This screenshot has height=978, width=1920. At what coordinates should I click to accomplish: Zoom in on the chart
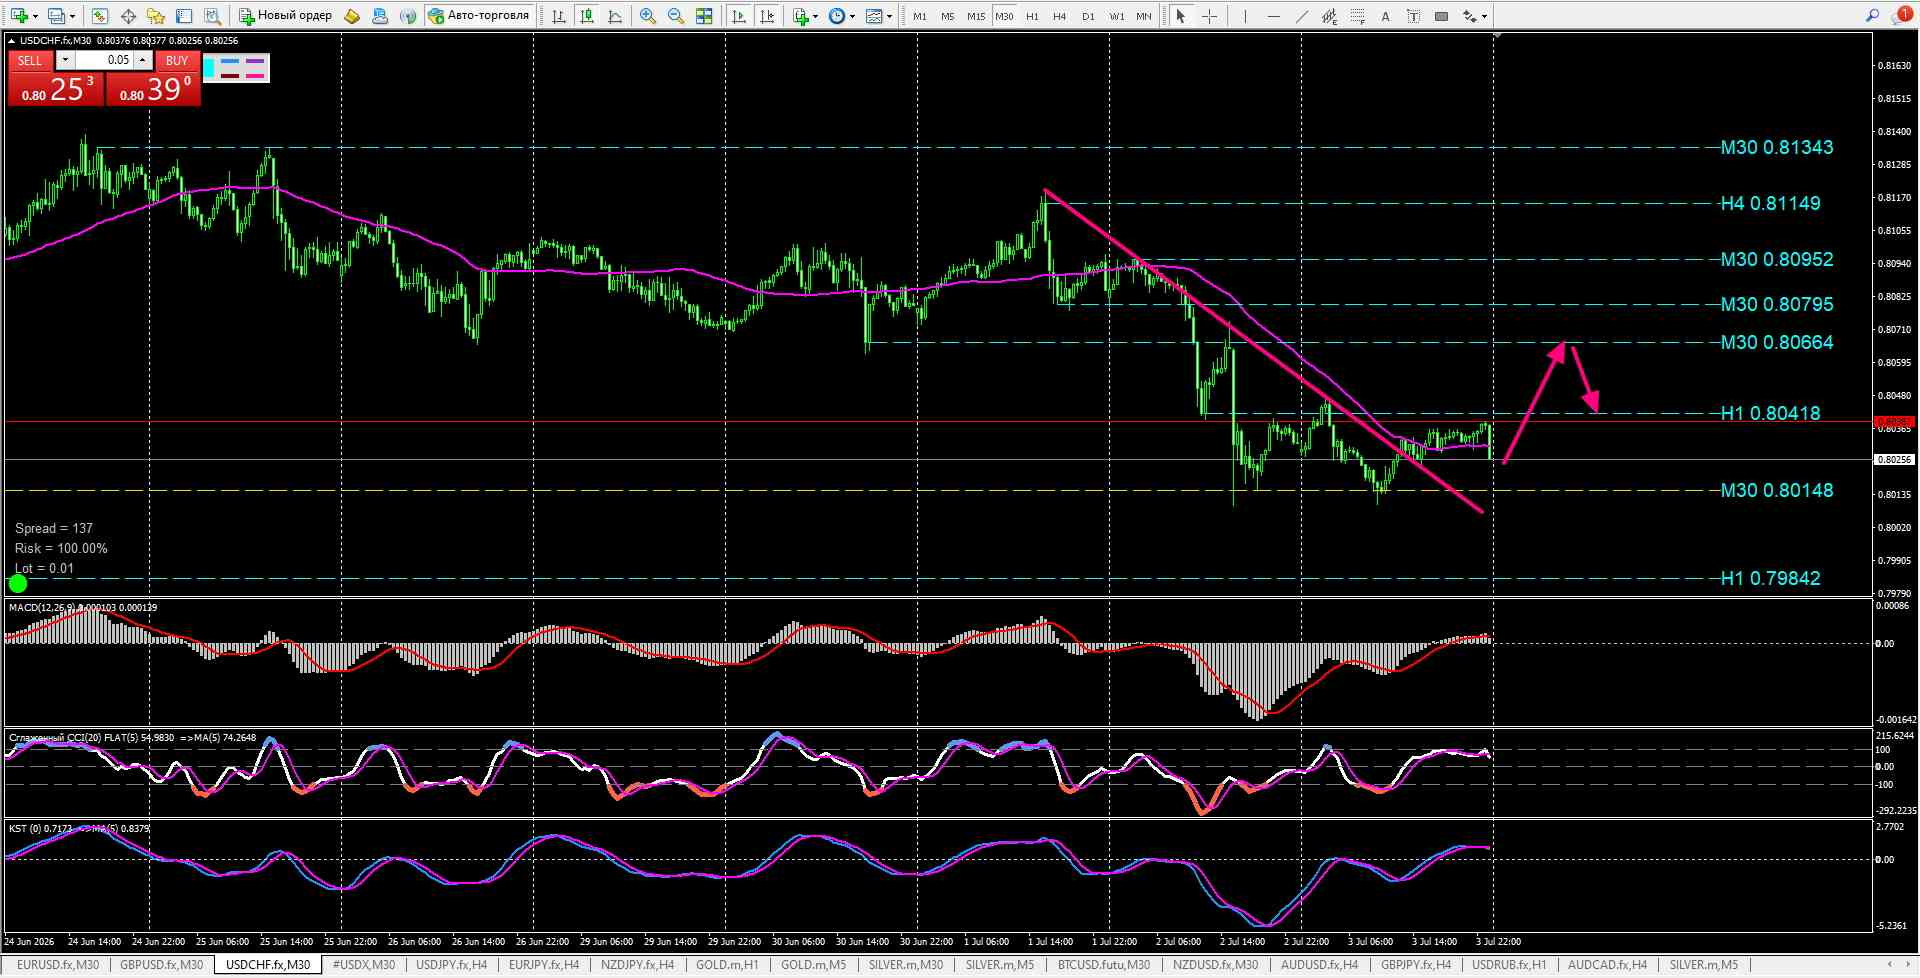pyautogui.click(x=648, y=16)
